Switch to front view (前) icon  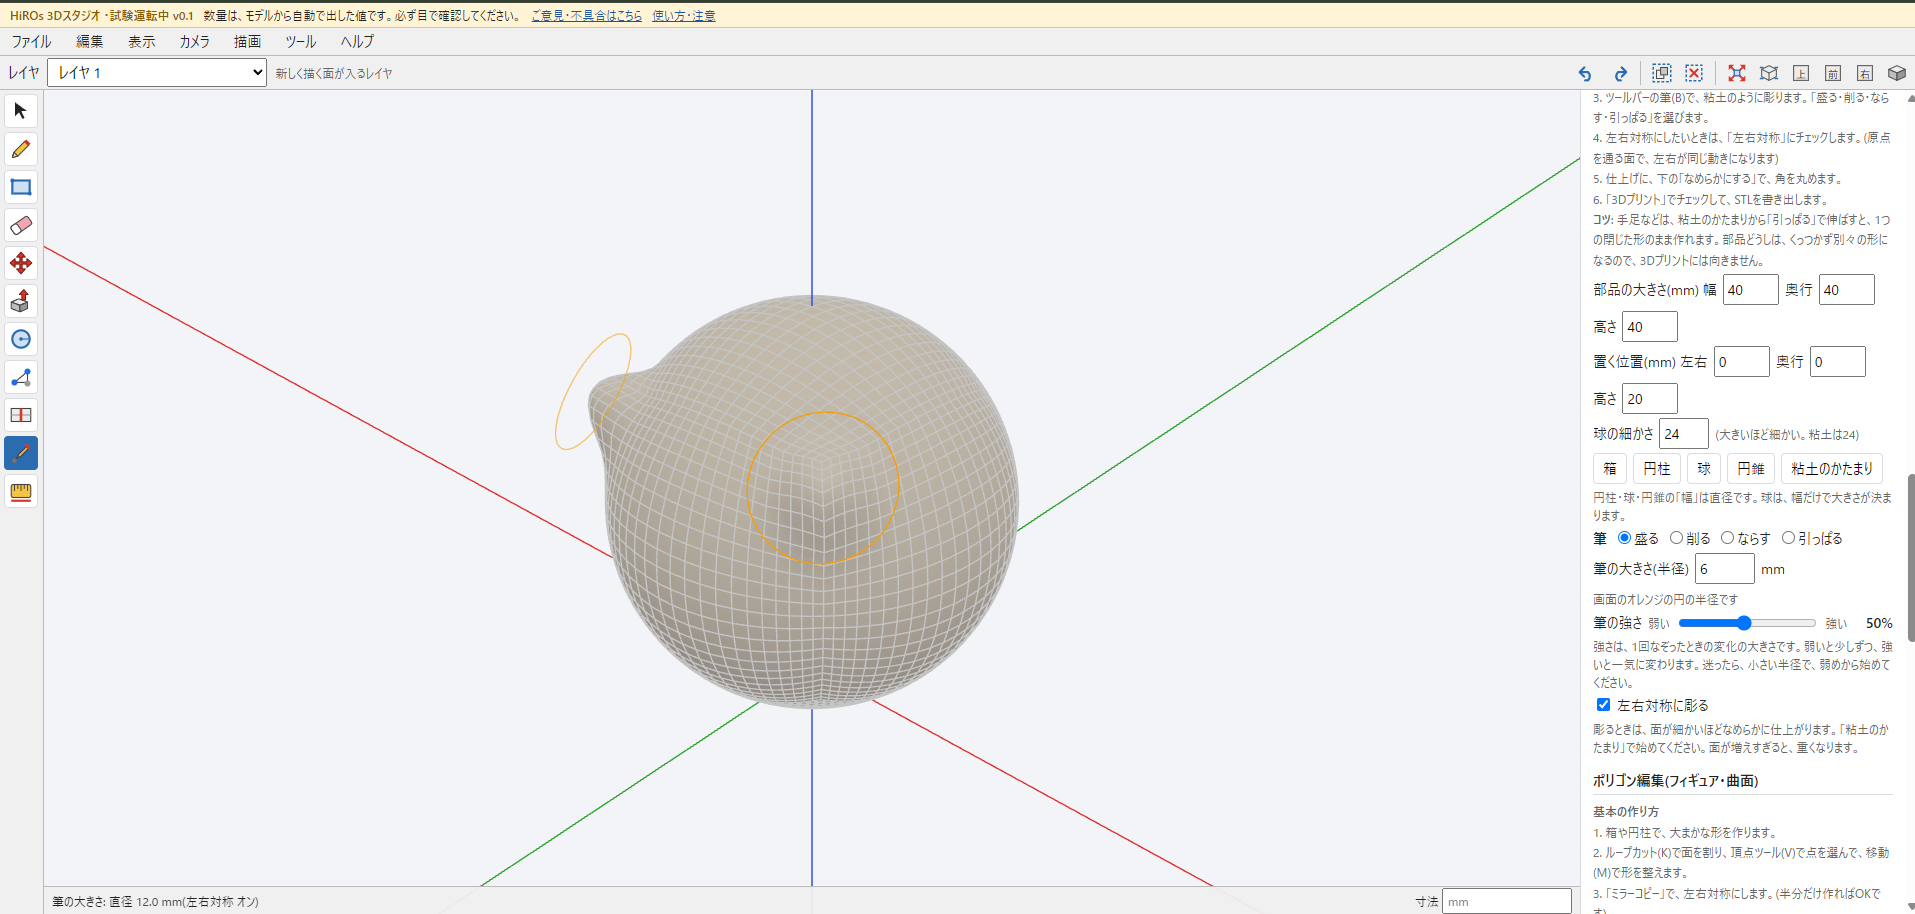1833,73
